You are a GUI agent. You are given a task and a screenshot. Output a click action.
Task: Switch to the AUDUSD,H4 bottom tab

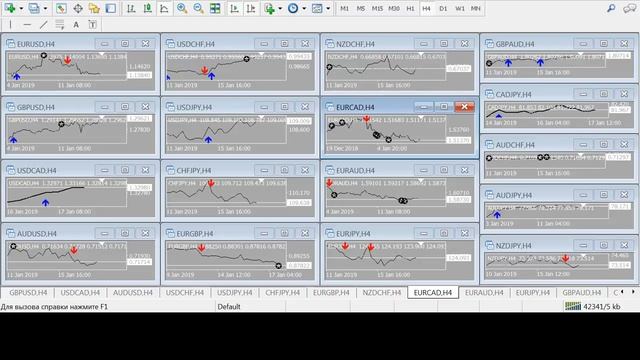(x=133, y=293)
